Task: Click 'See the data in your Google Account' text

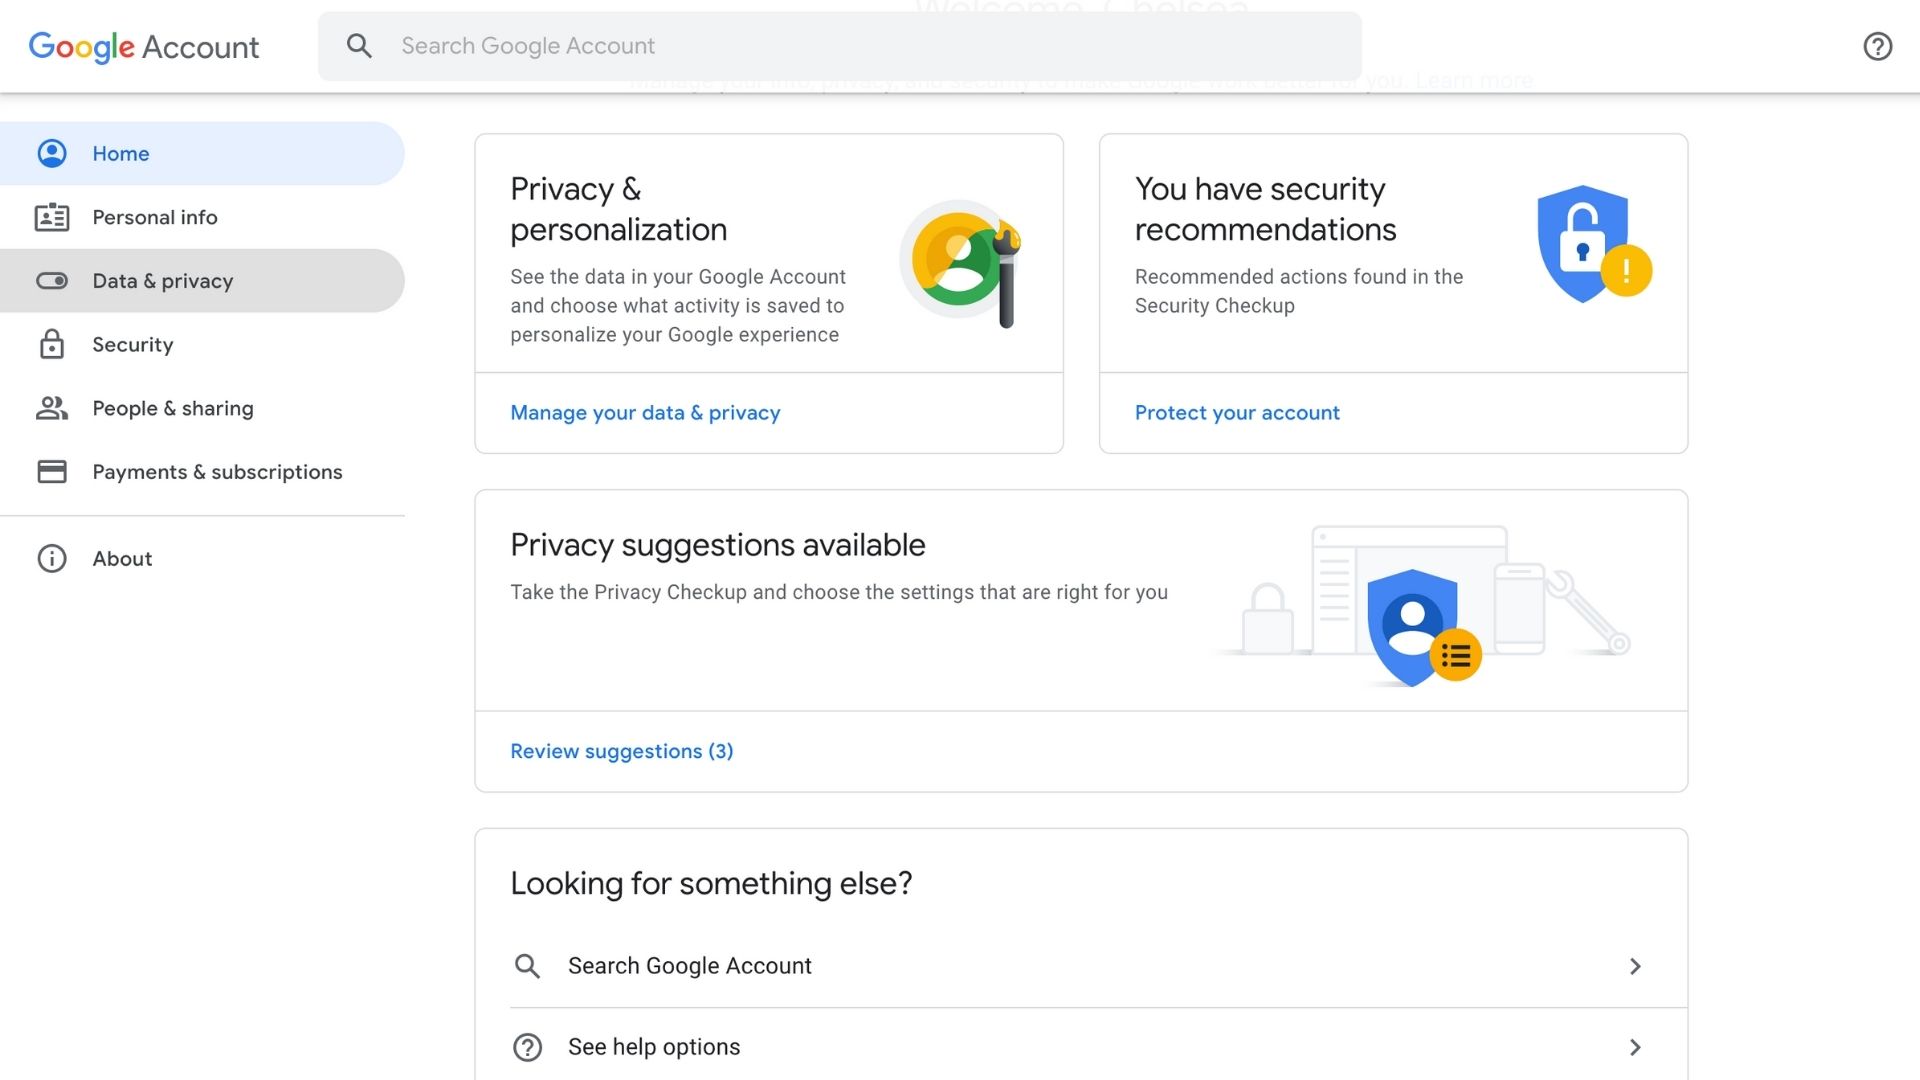Action: (x=678, y=306)
